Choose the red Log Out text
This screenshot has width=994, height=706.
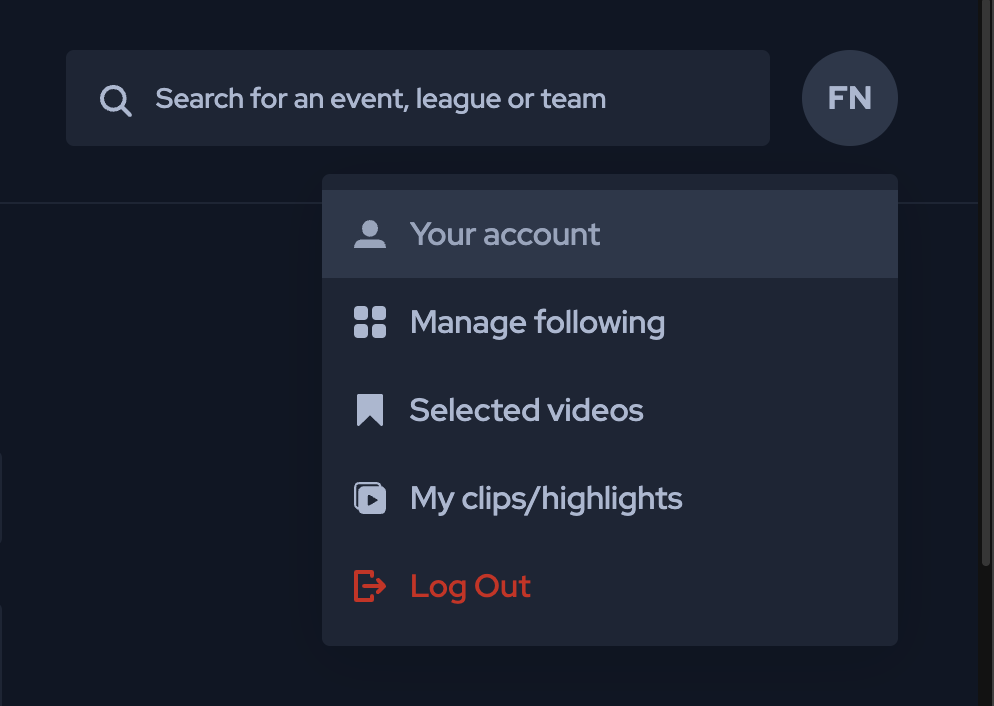[470, 586]
